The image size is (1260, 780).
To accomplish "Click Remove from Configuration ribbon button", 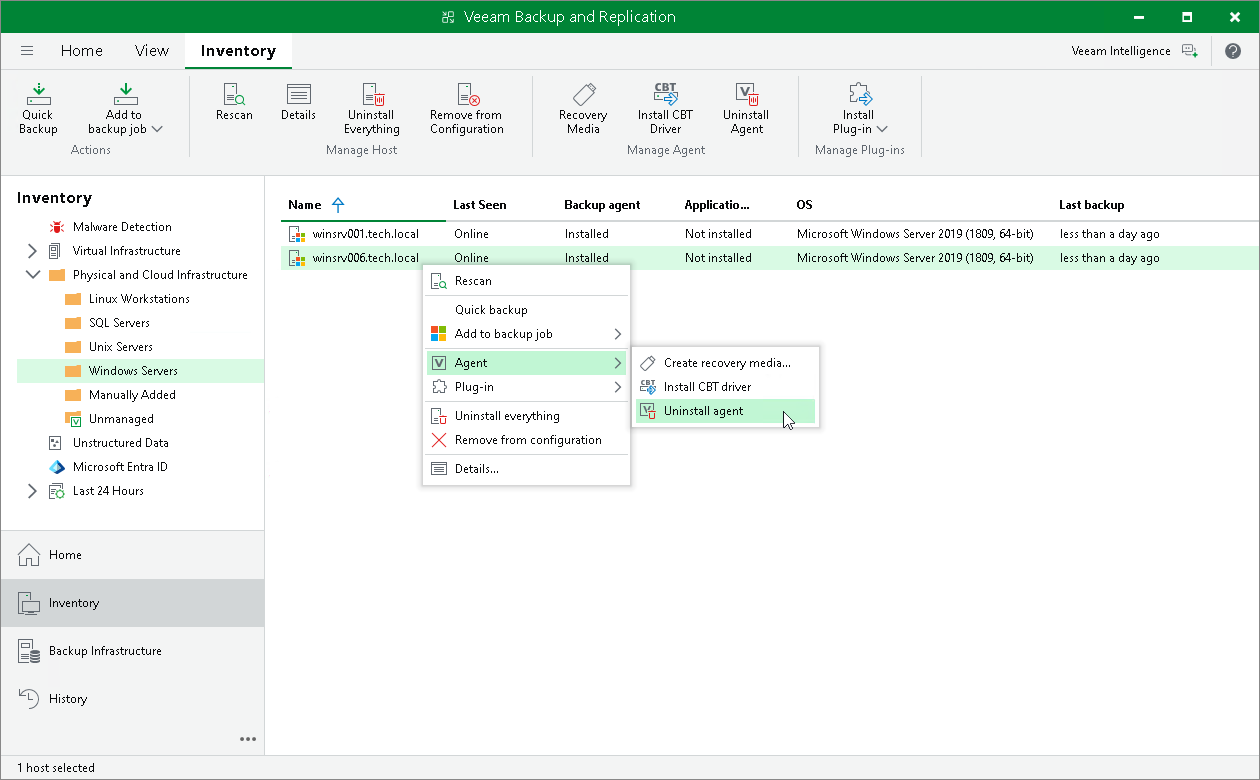I will (x=467, y=108).
